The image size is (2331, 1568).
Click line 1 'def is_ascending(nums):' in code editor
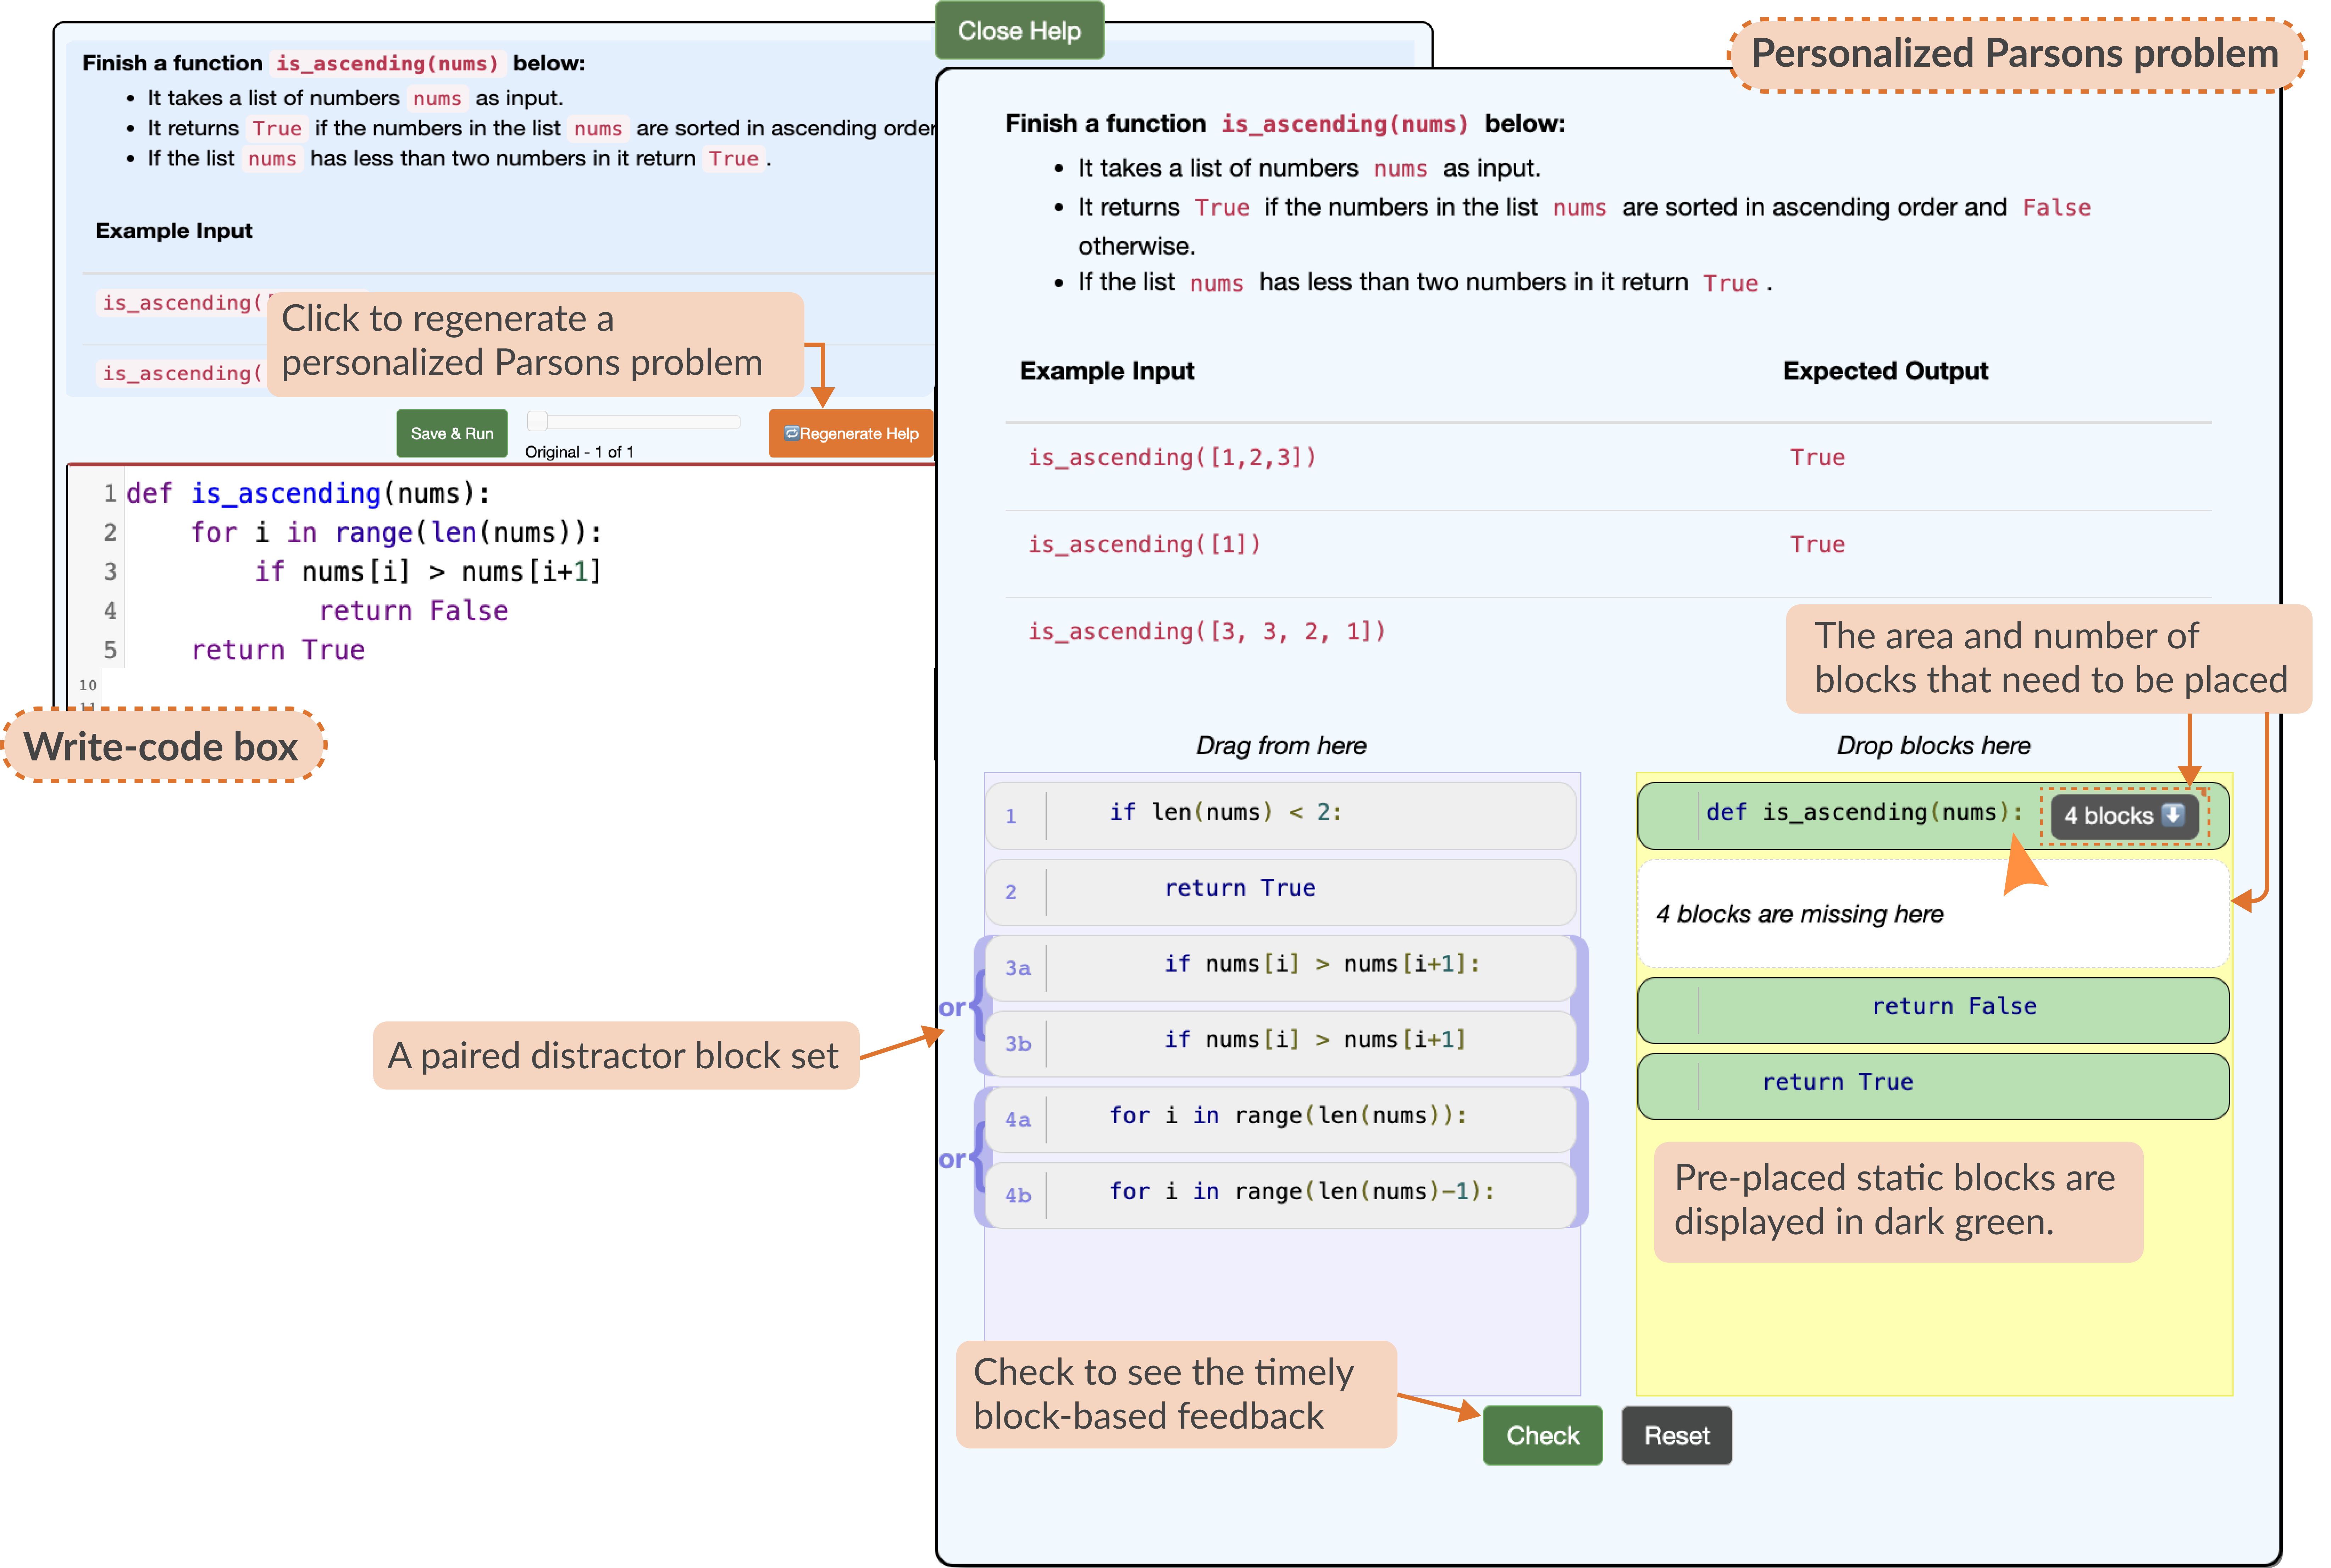[308, 494]
